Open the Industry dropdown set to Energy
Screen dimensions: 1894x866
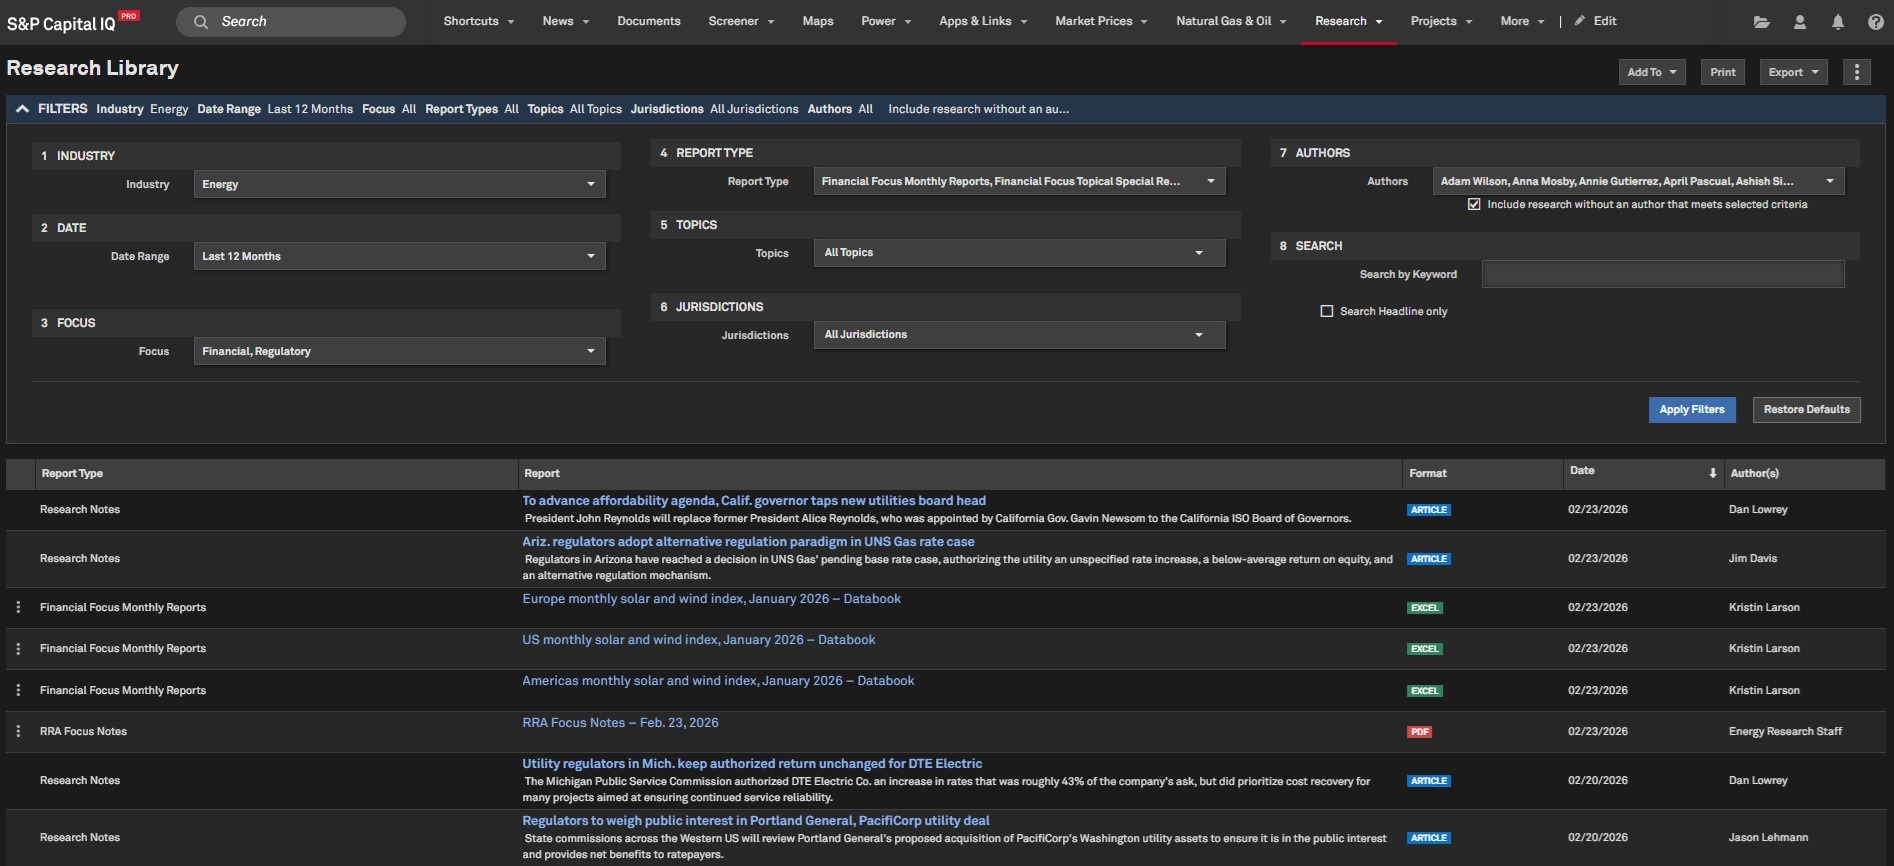point(399,184)
